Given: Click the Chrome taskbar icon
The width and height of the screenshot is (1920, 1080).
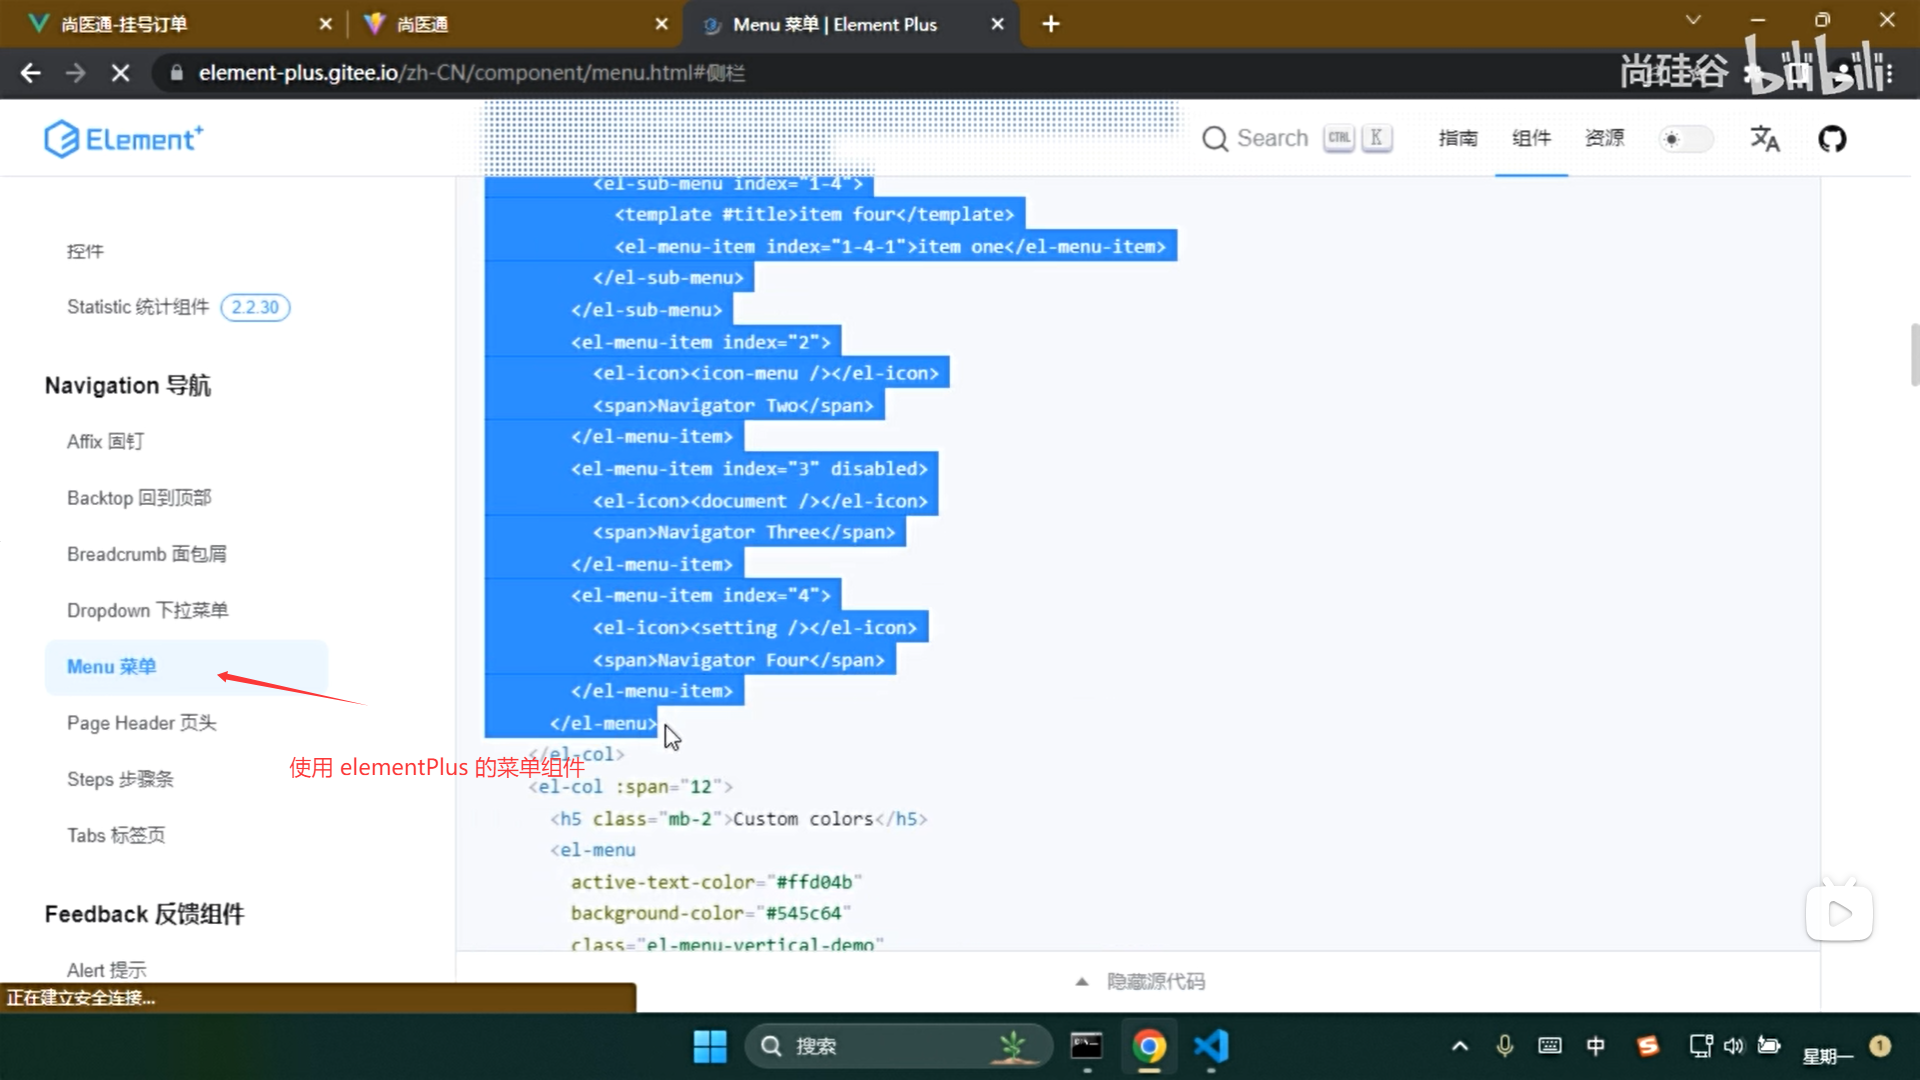Looking at the screenshot, I should pyautogui.click(x=1149, y=1046).
